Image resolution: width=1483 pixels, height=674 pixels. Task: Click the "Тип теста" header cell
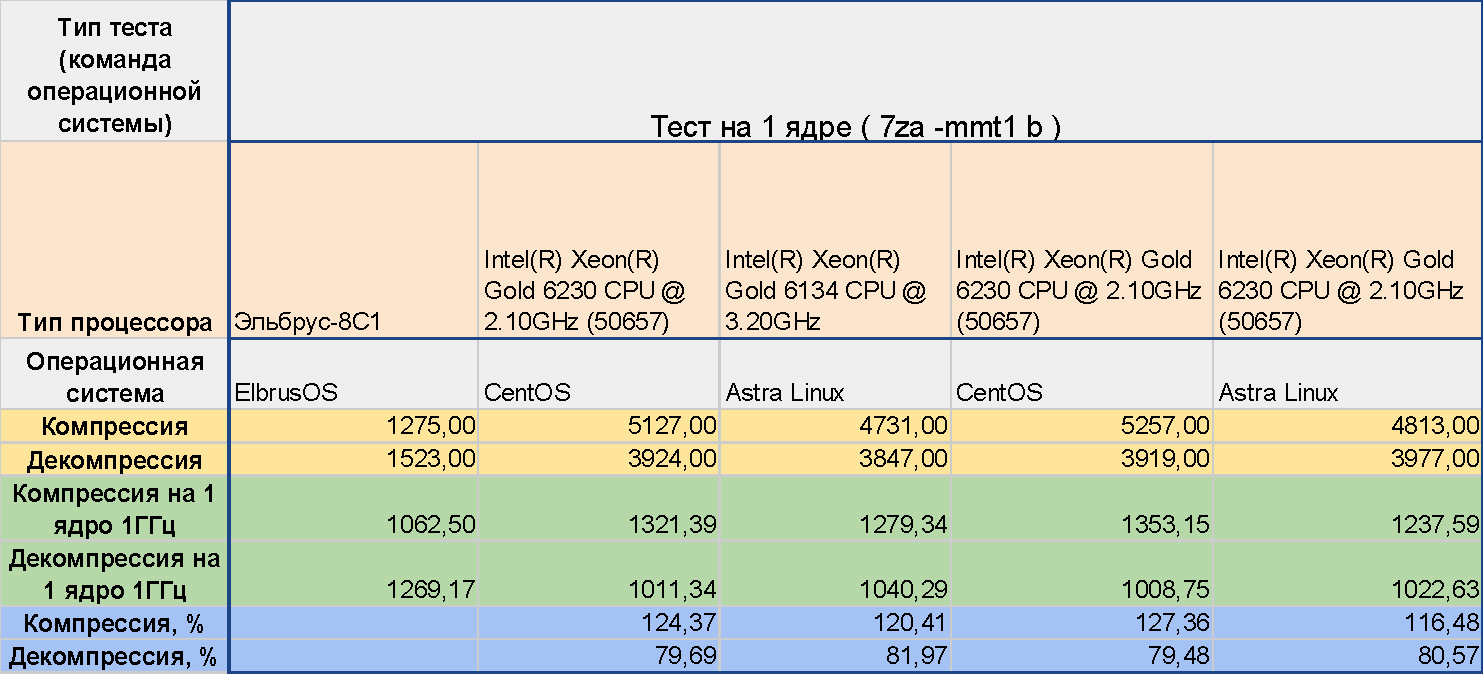click(114, 70)
